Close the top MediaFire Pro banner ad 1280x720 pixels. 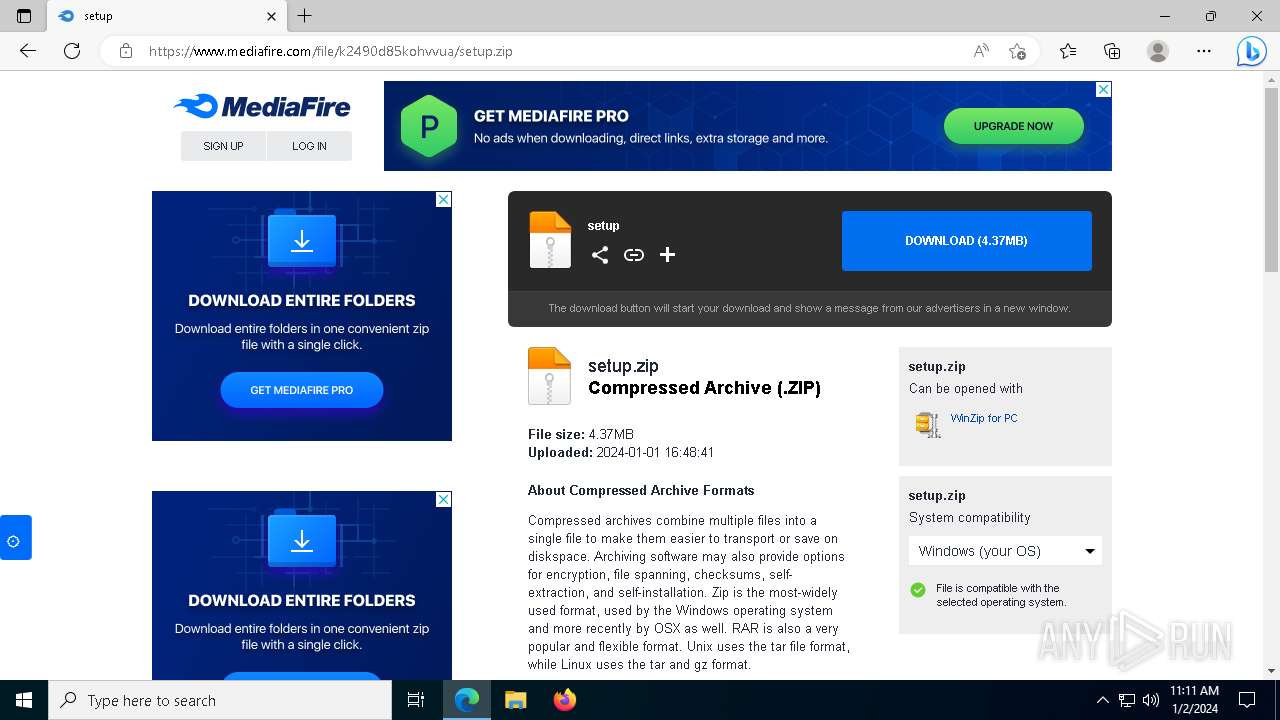click(1103, 89)
